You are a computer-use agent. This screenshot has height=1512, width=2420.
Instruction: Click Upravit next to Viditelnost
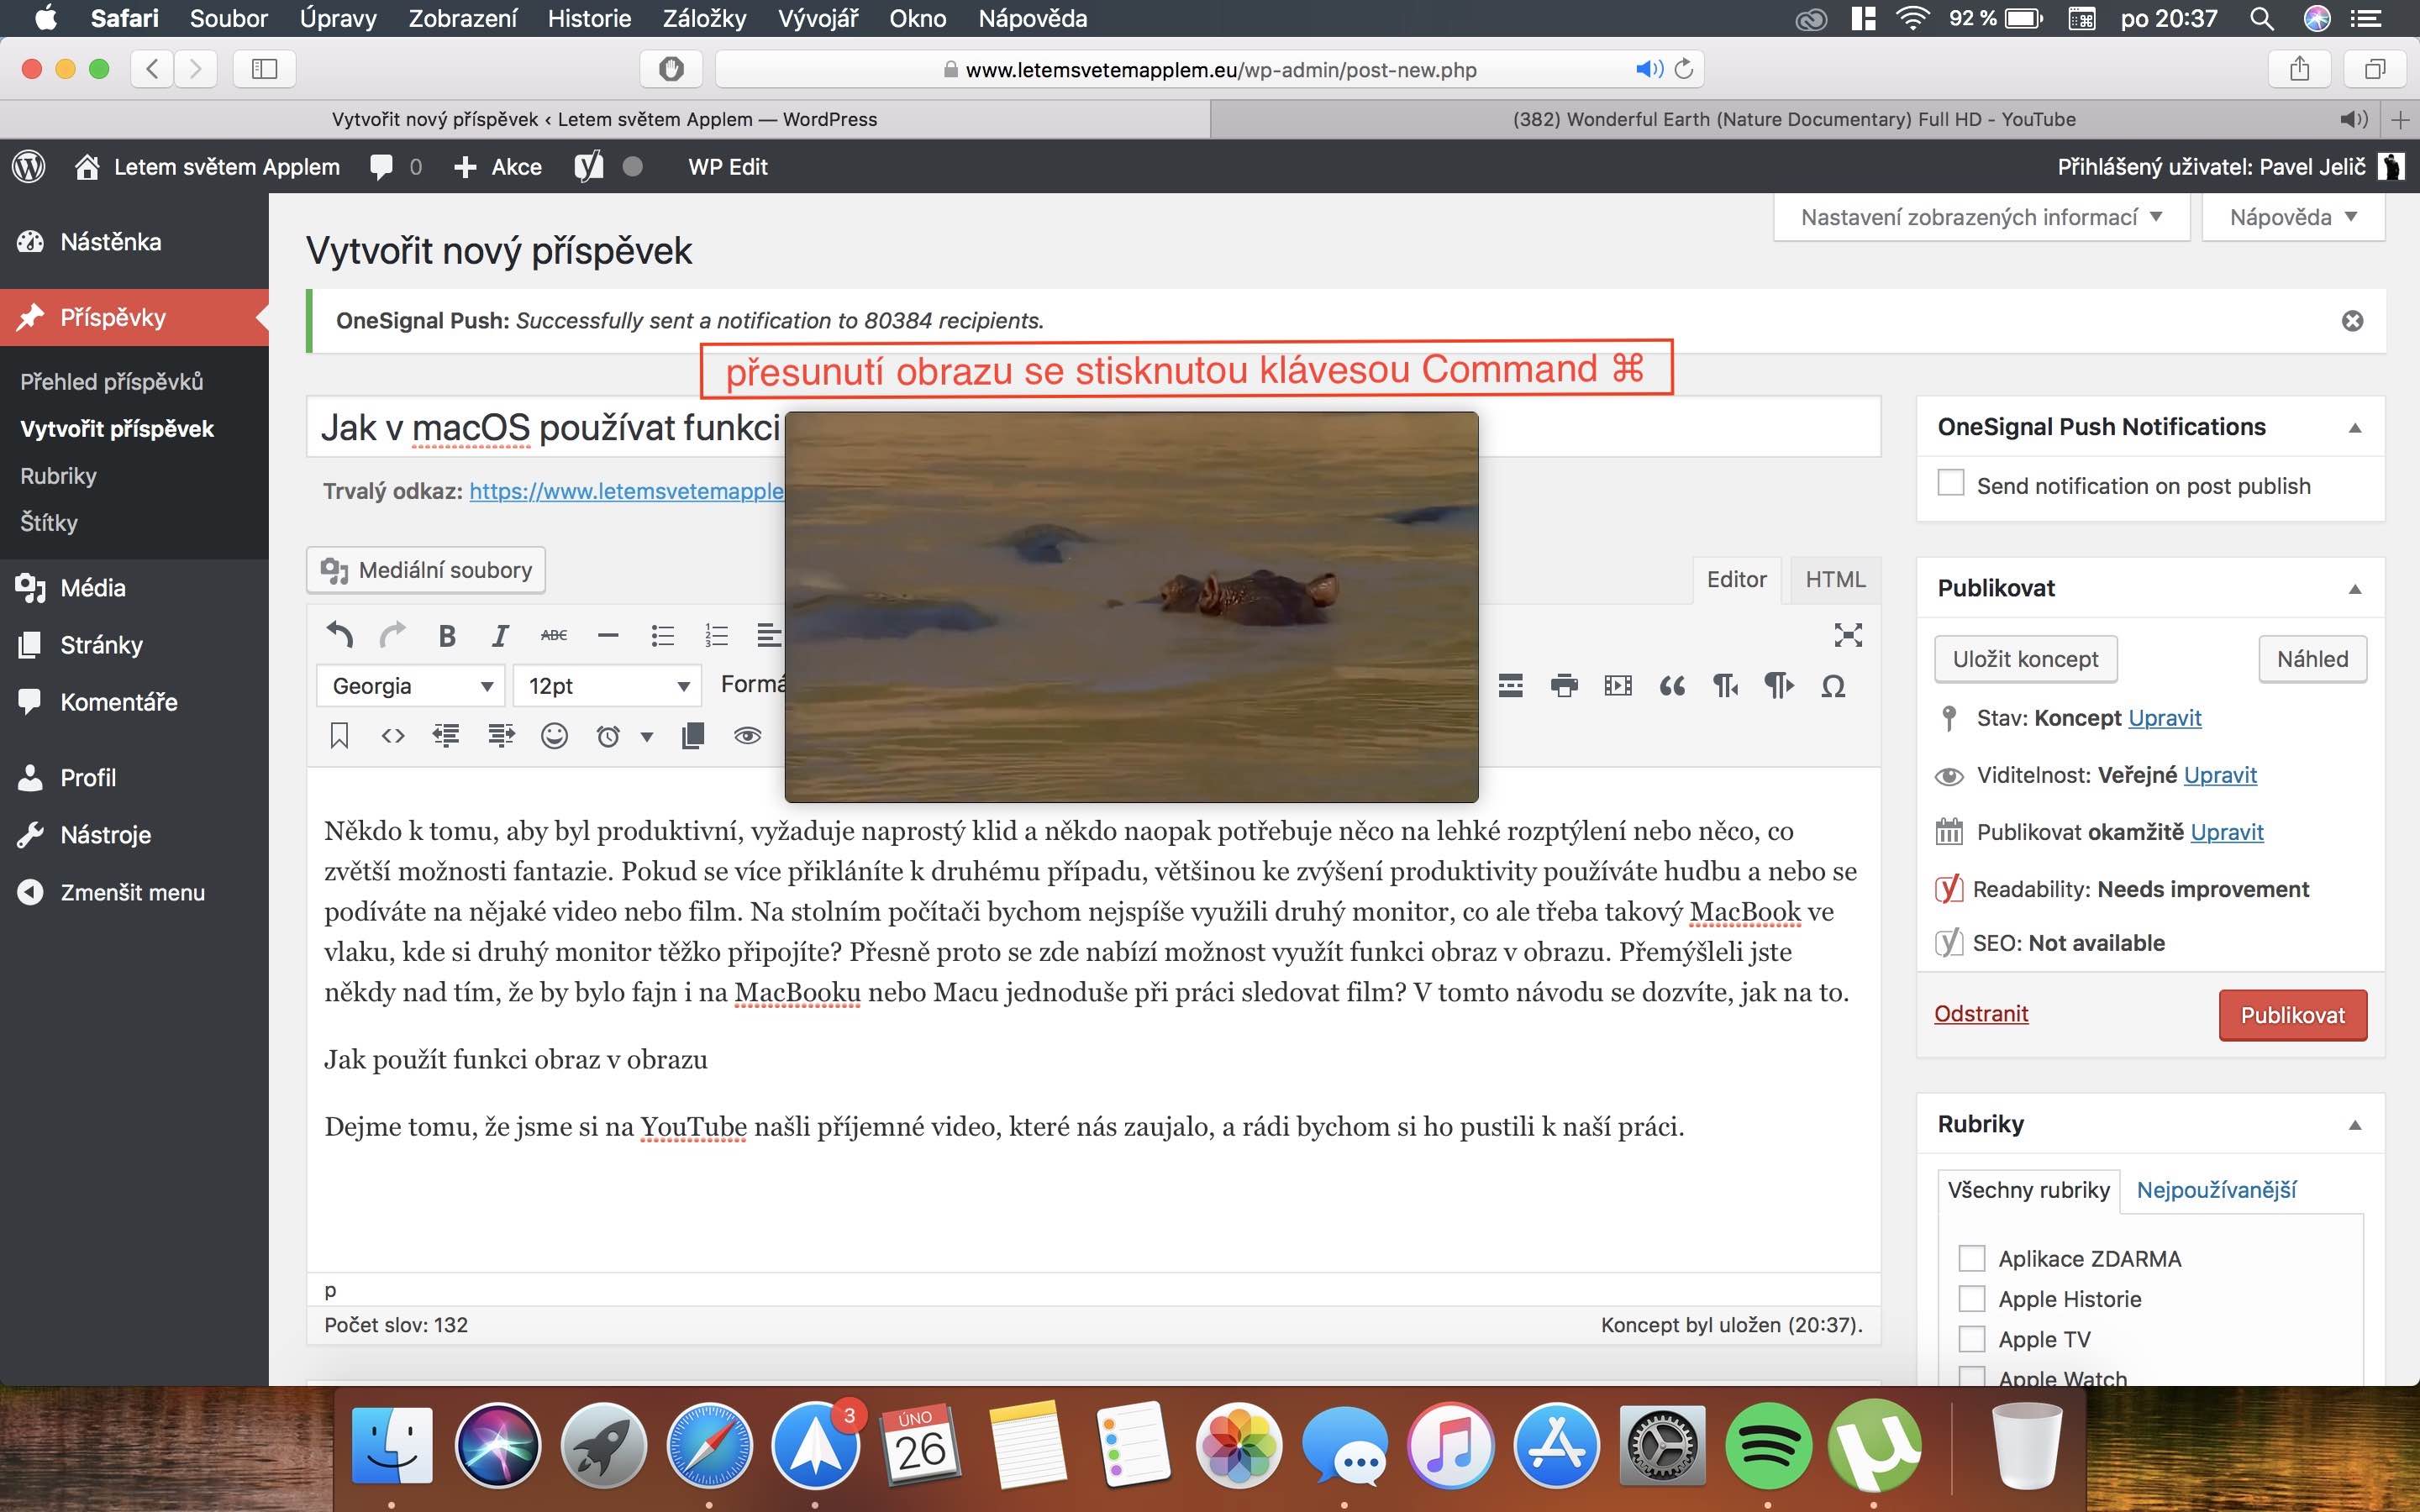pos(2220,775)
